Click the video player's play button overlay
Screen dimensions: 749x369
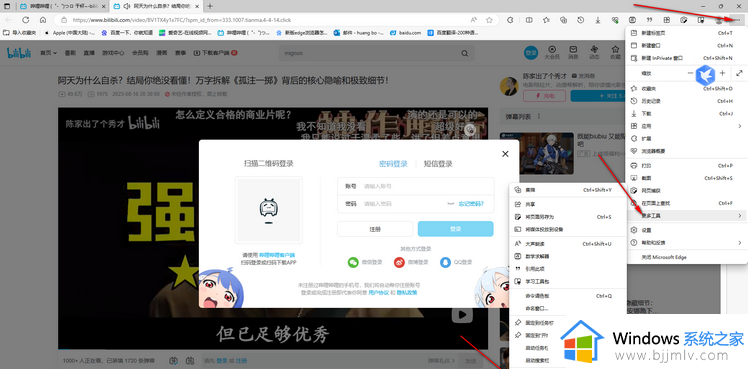coord(462,315)
